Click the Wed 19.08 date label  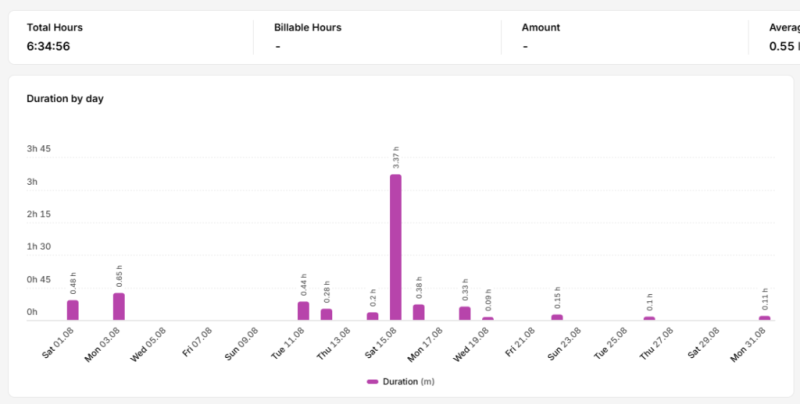(x=471, y=344)
